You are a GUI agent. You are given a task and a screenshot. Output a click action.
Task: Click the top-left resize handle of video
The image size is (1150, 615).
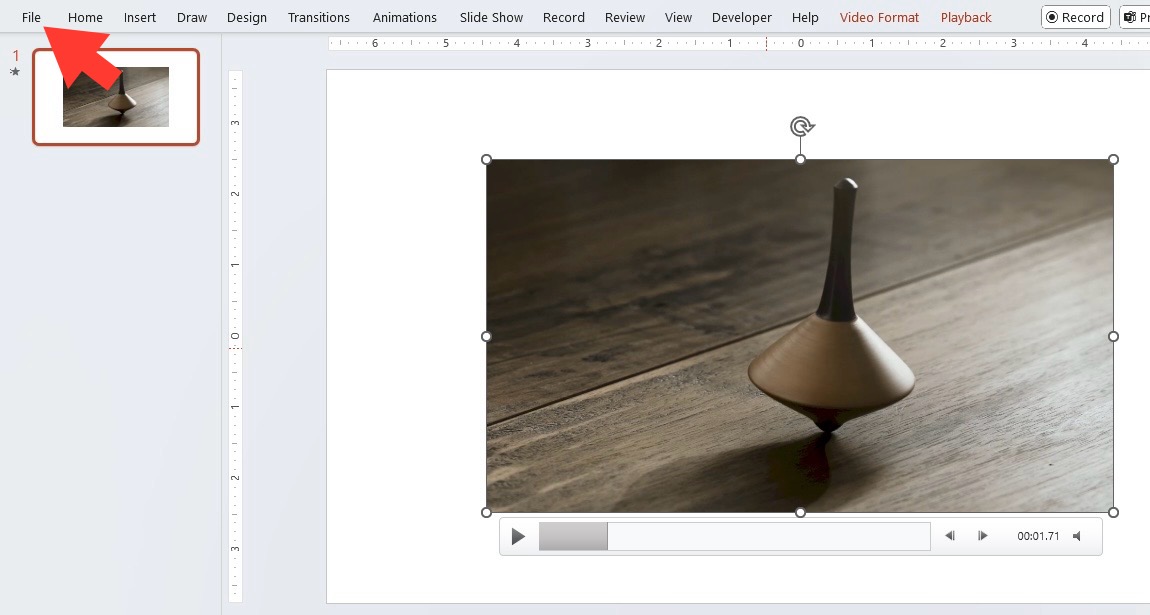pos(486,159)
